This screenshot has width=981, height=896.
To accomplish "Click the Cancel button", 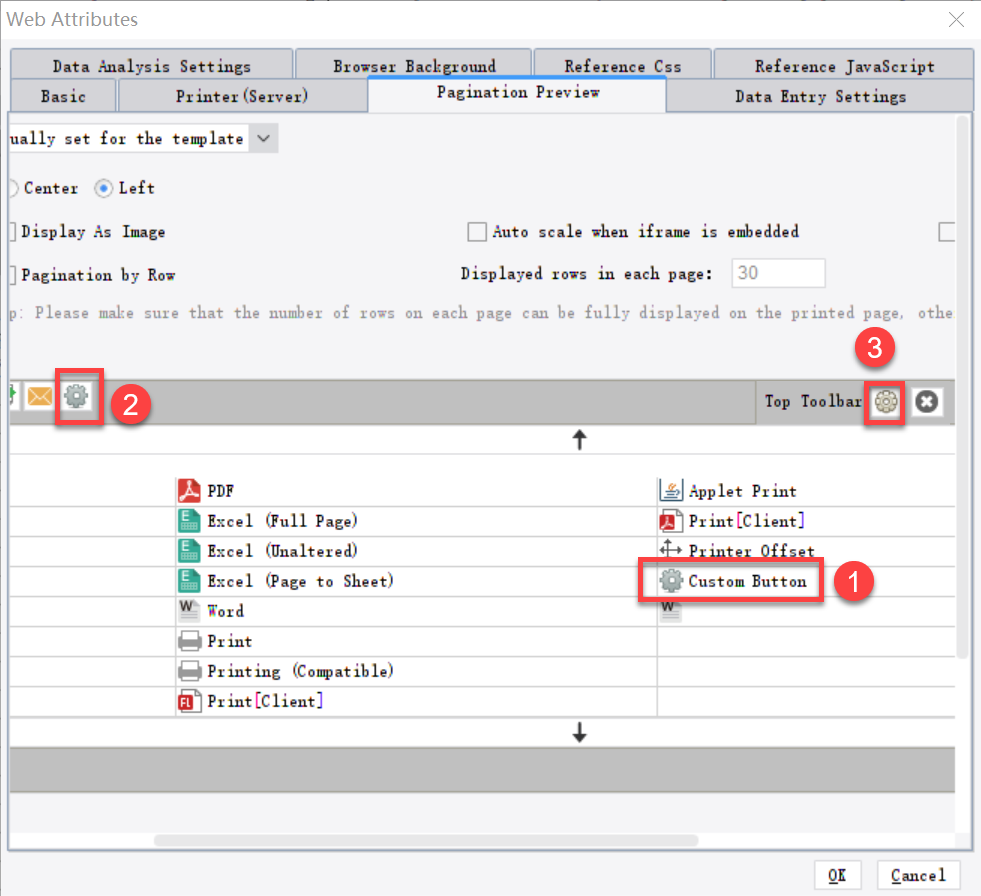I will coord(918,875).
